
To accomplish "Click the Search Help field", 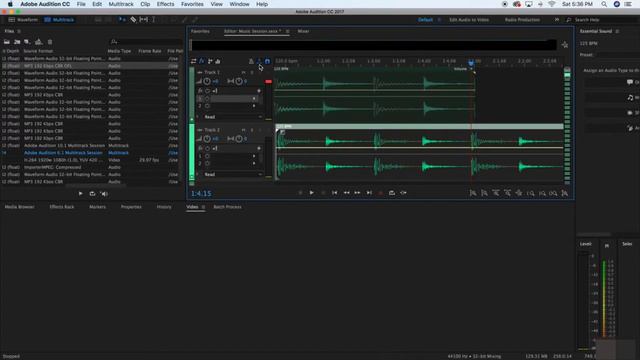I will 603,20.
